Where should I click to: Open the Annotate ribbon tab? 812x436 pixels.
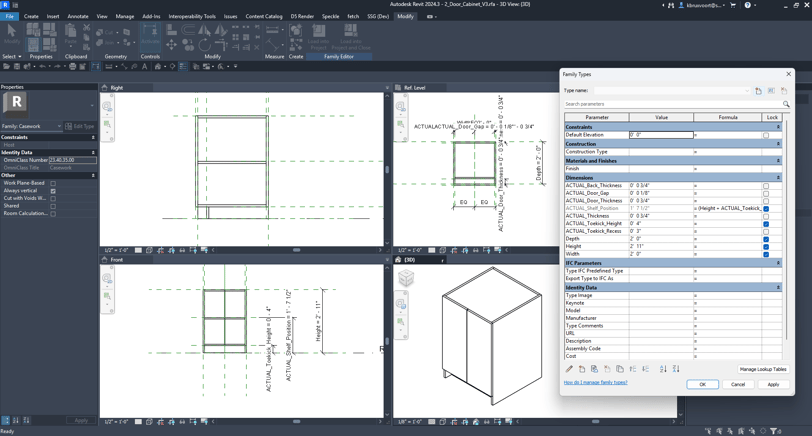(78, 17)
